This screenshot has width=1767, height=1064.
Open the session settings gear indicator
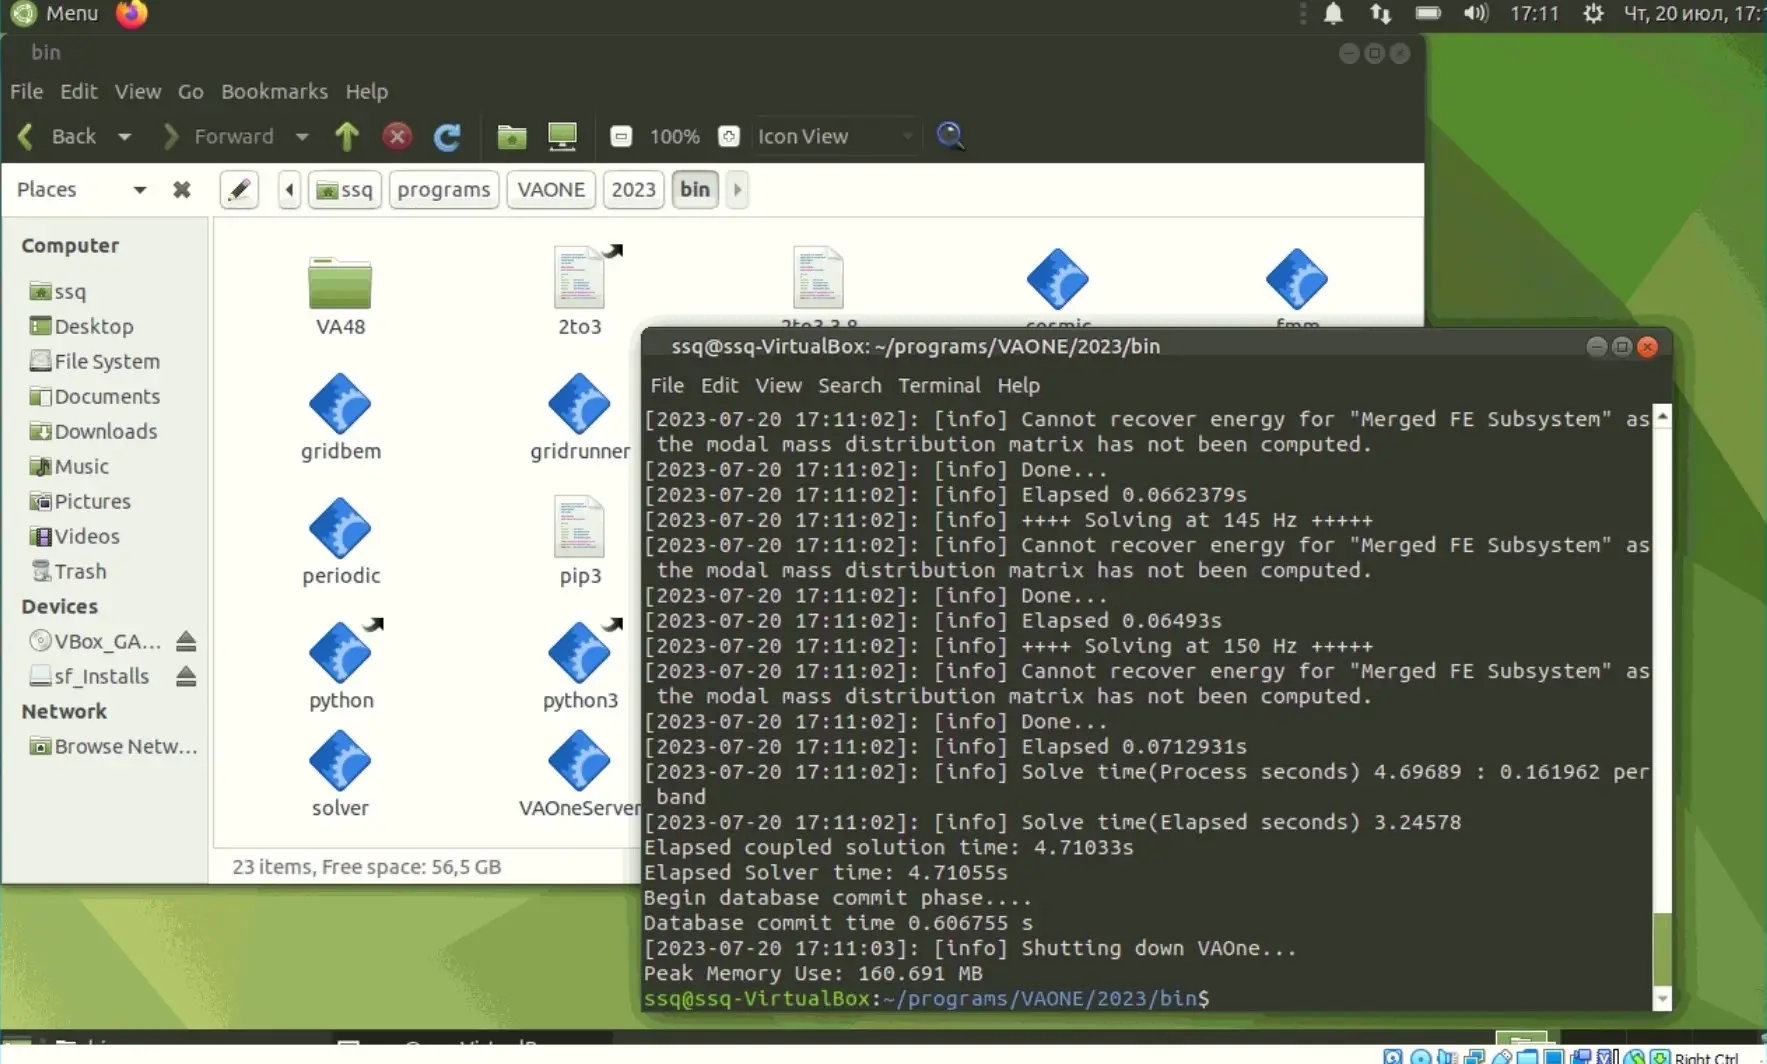click(1593, 14)
